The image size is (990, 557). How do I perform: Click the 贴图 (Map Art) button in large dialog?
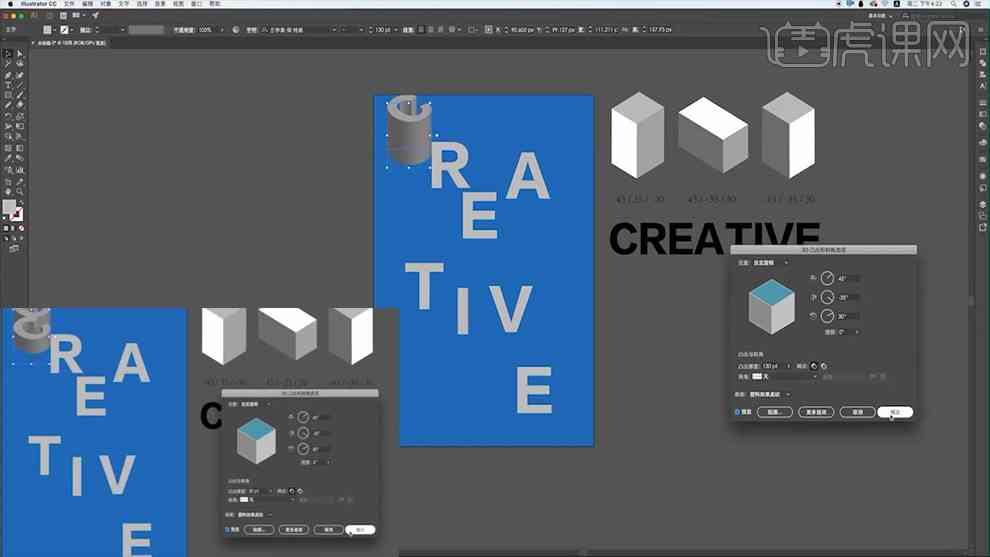pos(775,412)
